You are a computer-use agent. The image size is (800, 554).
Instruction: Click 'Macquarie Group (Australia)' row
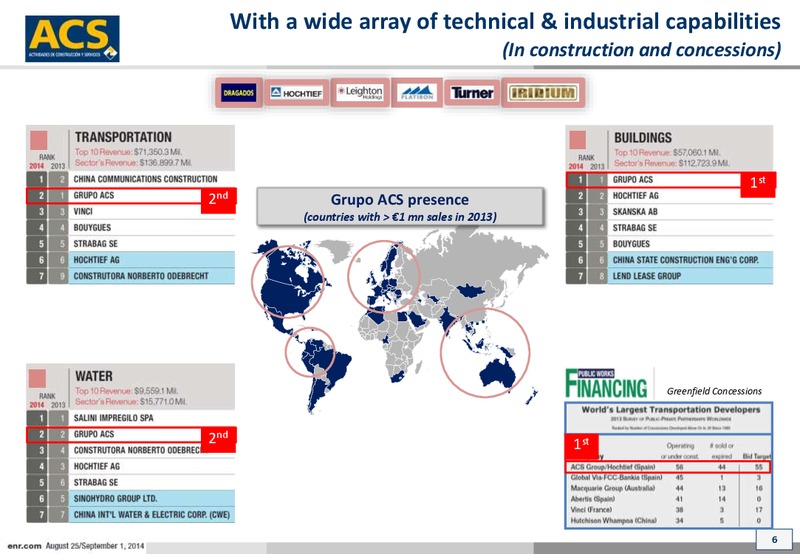coord(668,488)
